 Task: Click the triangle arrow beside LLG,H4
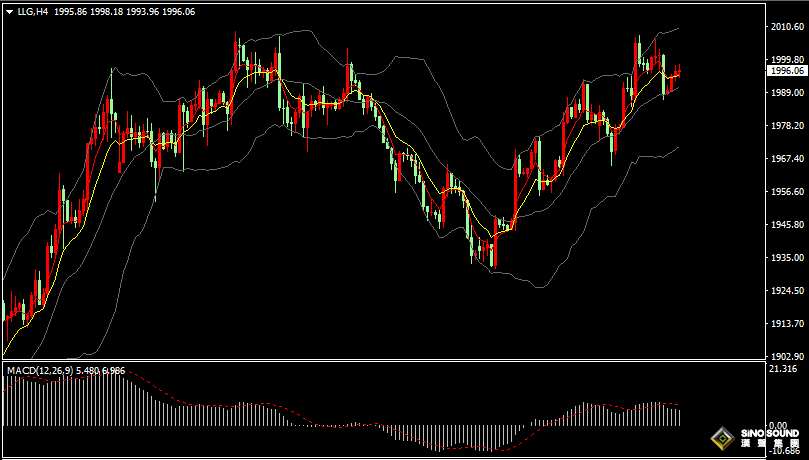pos(8,11)
